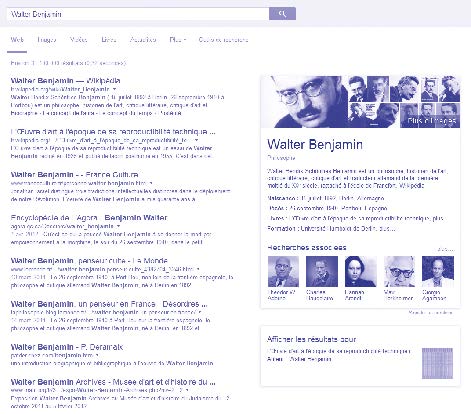Expand the Plus dropdown menu

point(178,40)
